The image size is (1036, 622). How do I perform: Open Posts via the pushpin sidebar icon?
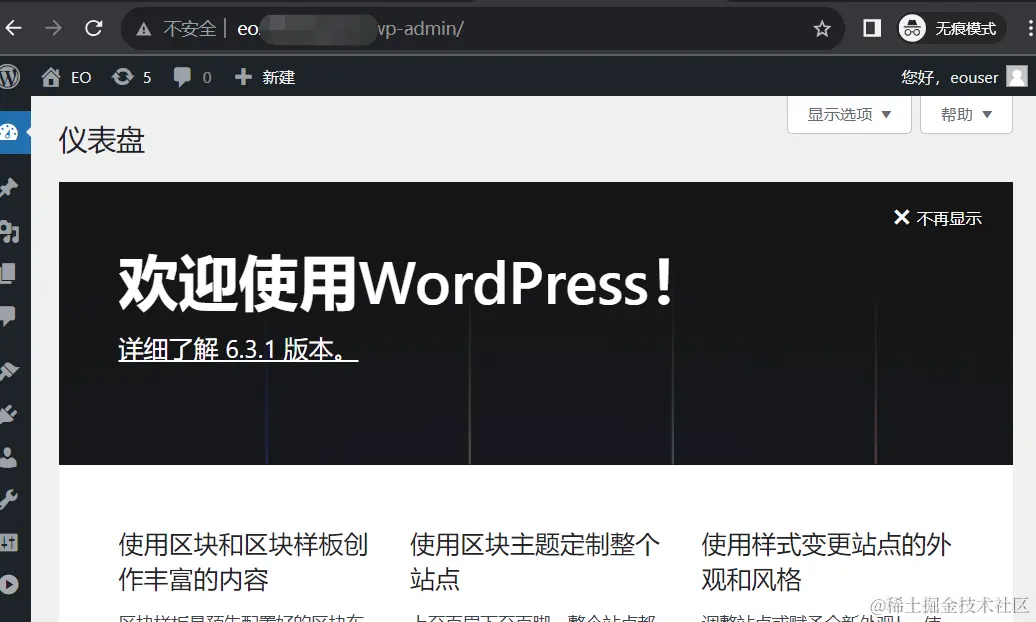click(x=9, y=188)
